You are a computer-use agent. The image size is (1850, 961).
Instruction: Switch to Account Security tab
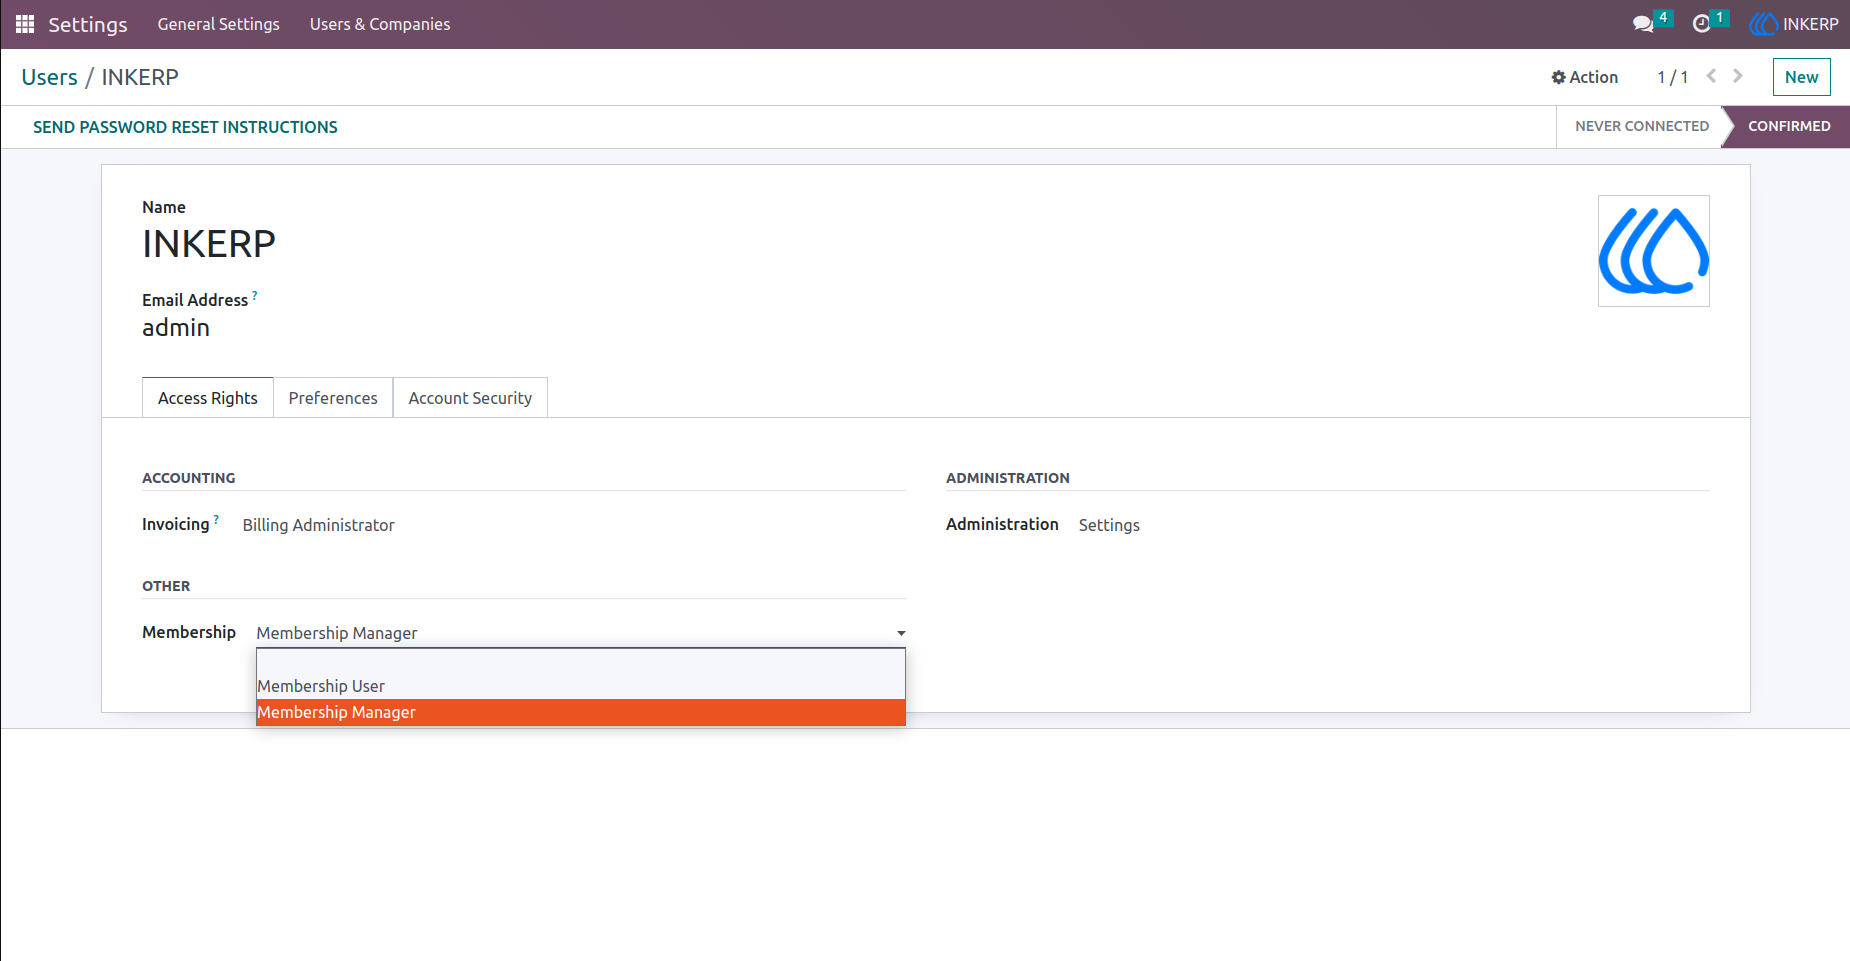coord(470,398)
